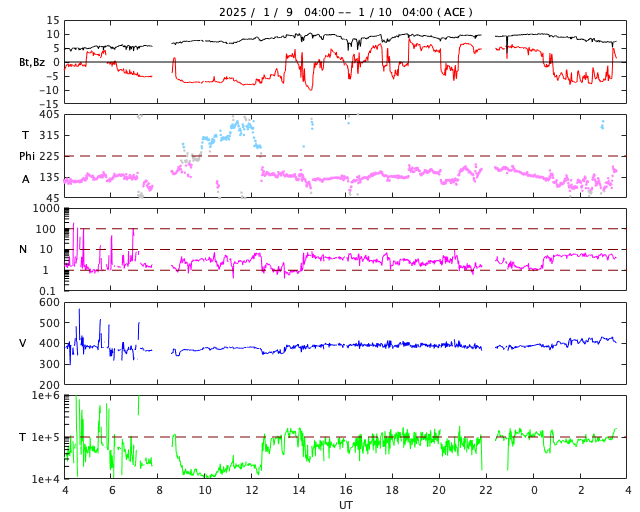
Task: Click the 'T' label in the Phi panel
Action: click(x=25, y=135)
